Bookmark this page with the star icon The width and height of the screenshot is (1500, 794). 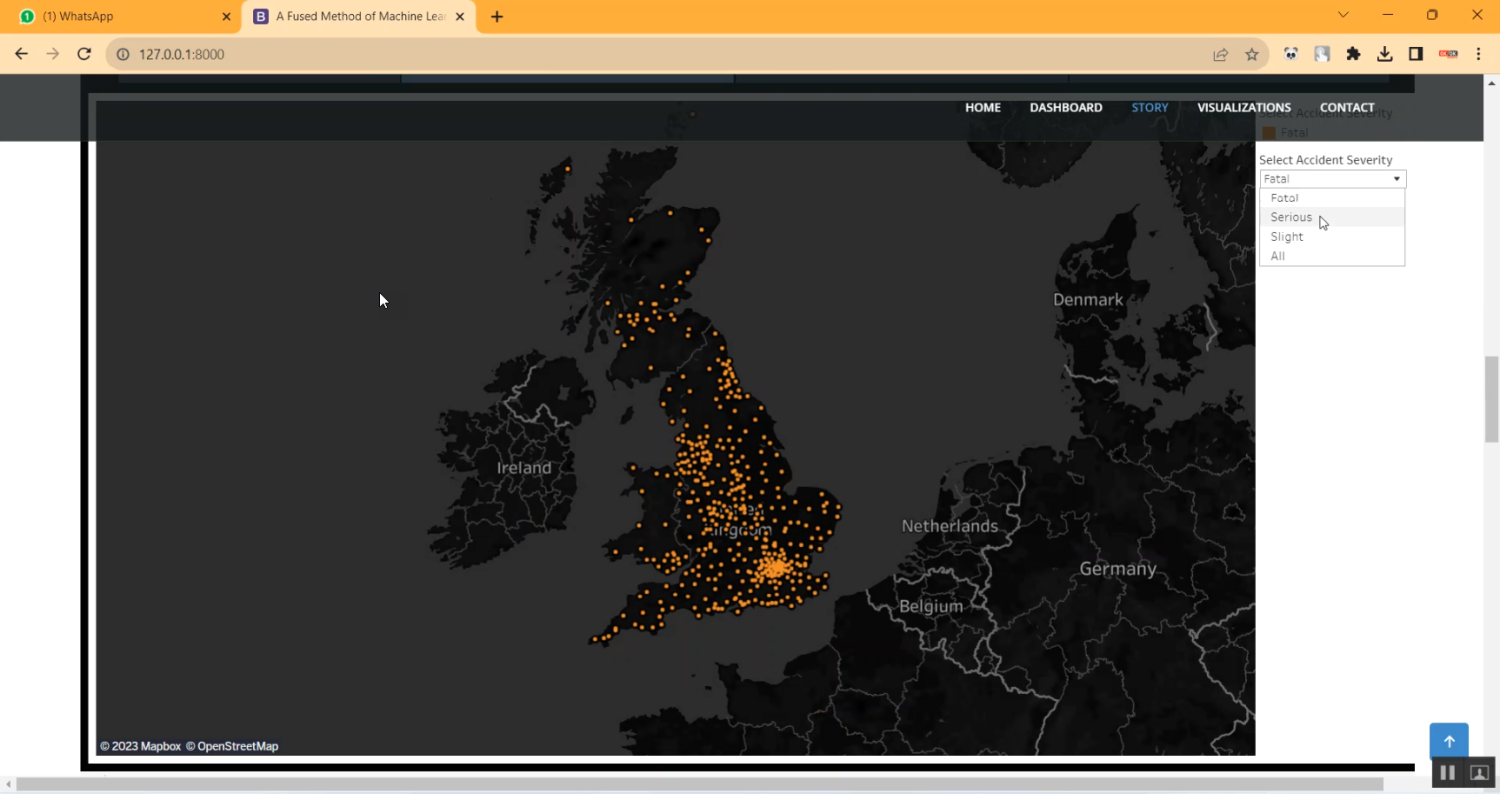pyautogui.click(x=1251, y=54)
